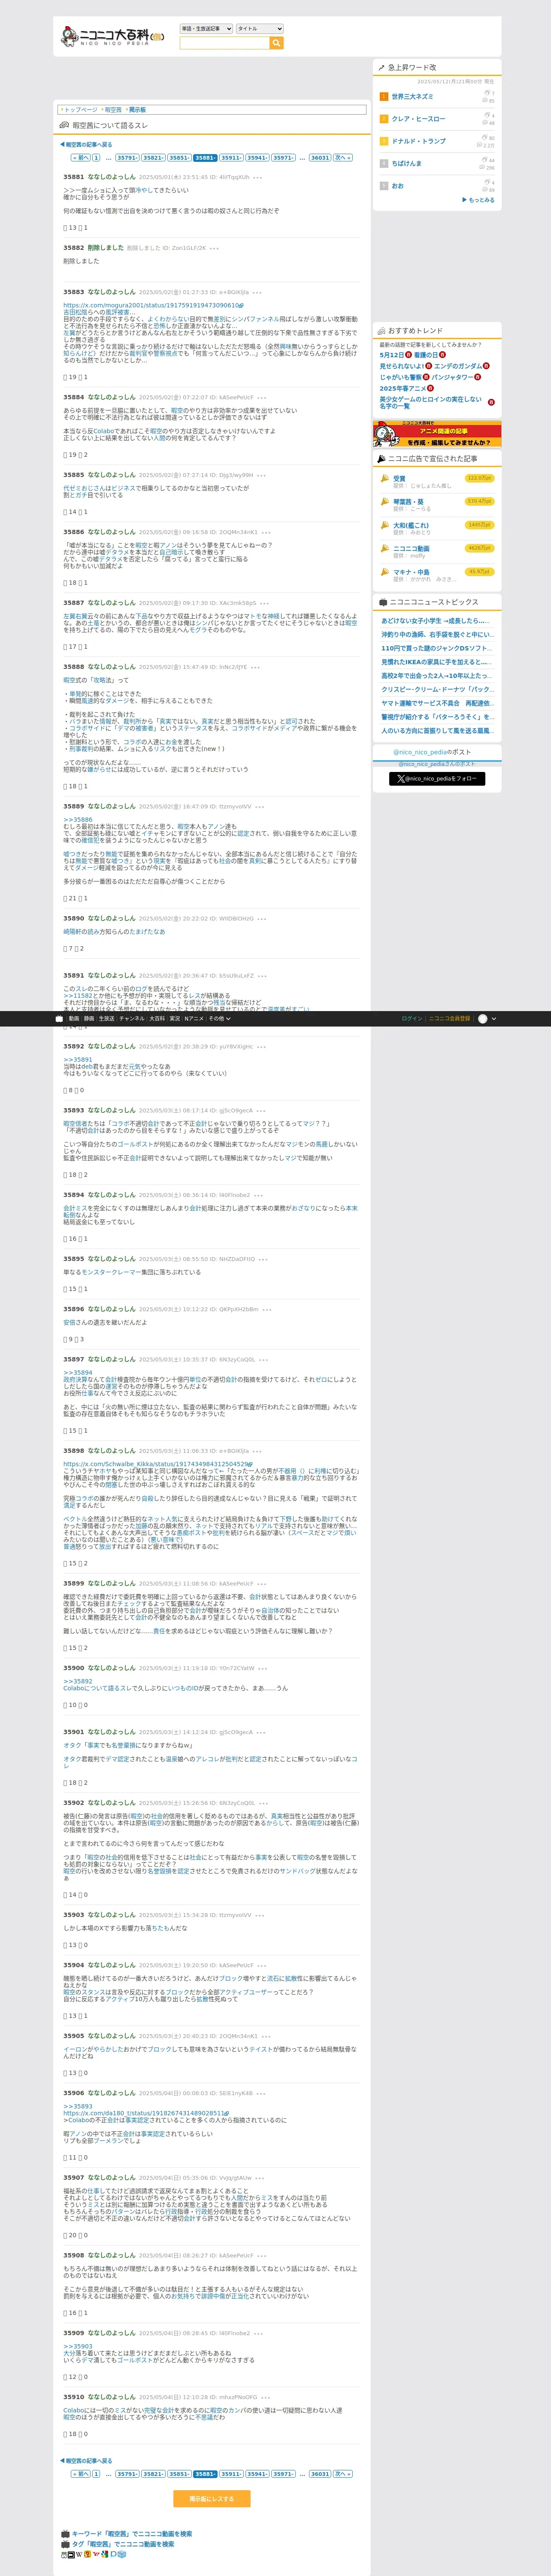Screen dimensions: 551x2576
Task: Open page 36031 in pagination above post 35881
Action: click(x=320, y=158)
